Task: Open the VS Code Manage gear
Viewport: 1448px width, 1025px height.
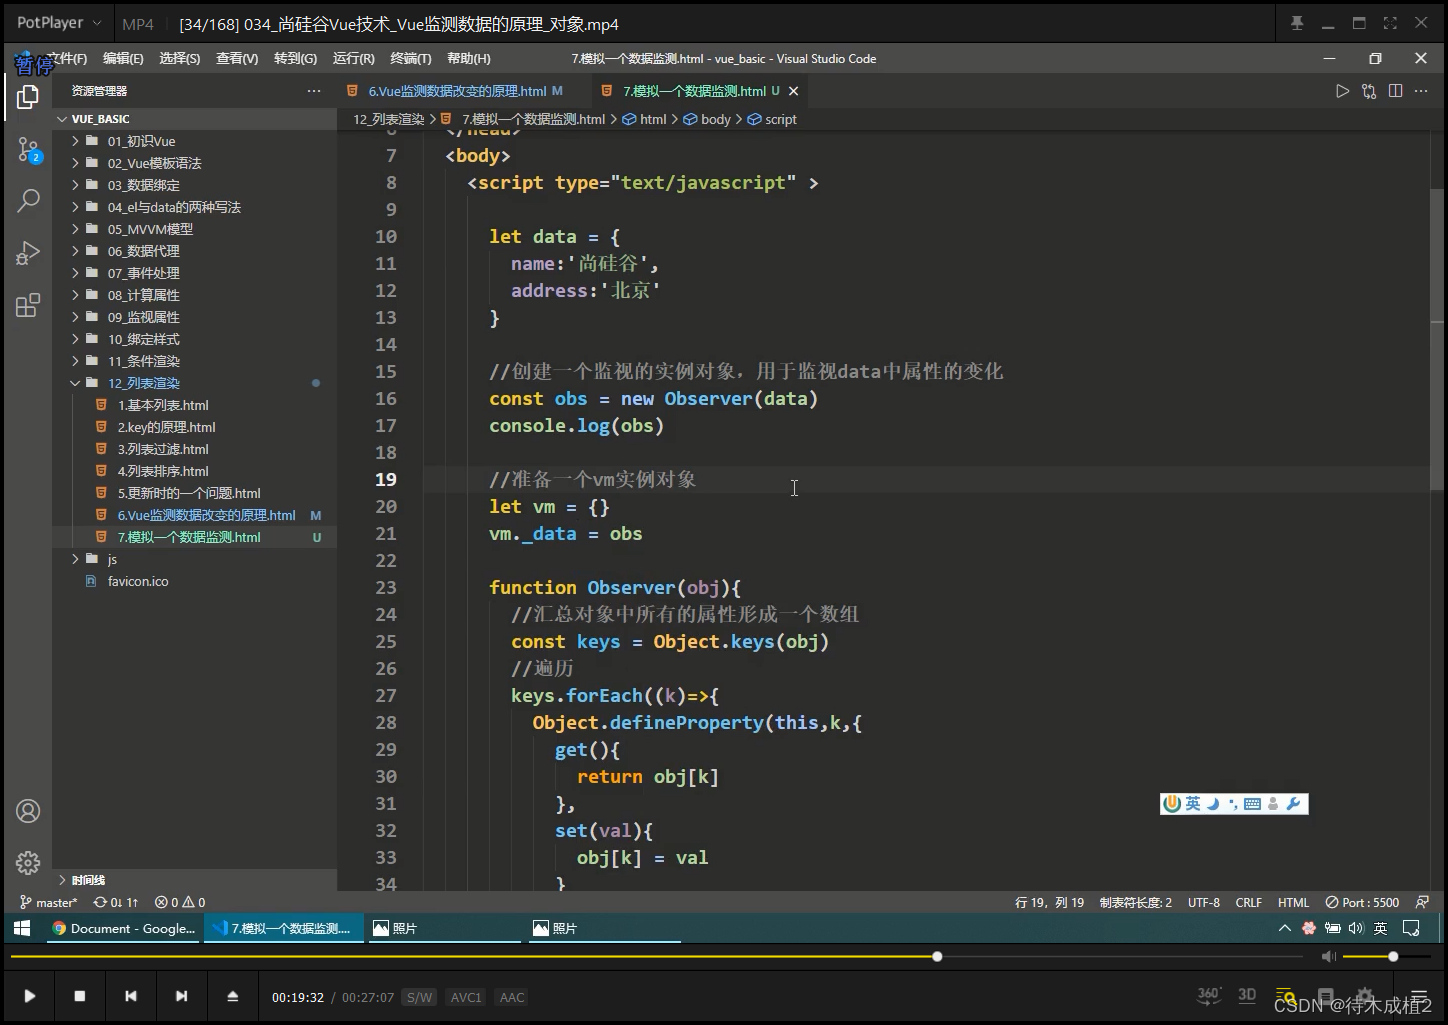Action: pos(28,862)
